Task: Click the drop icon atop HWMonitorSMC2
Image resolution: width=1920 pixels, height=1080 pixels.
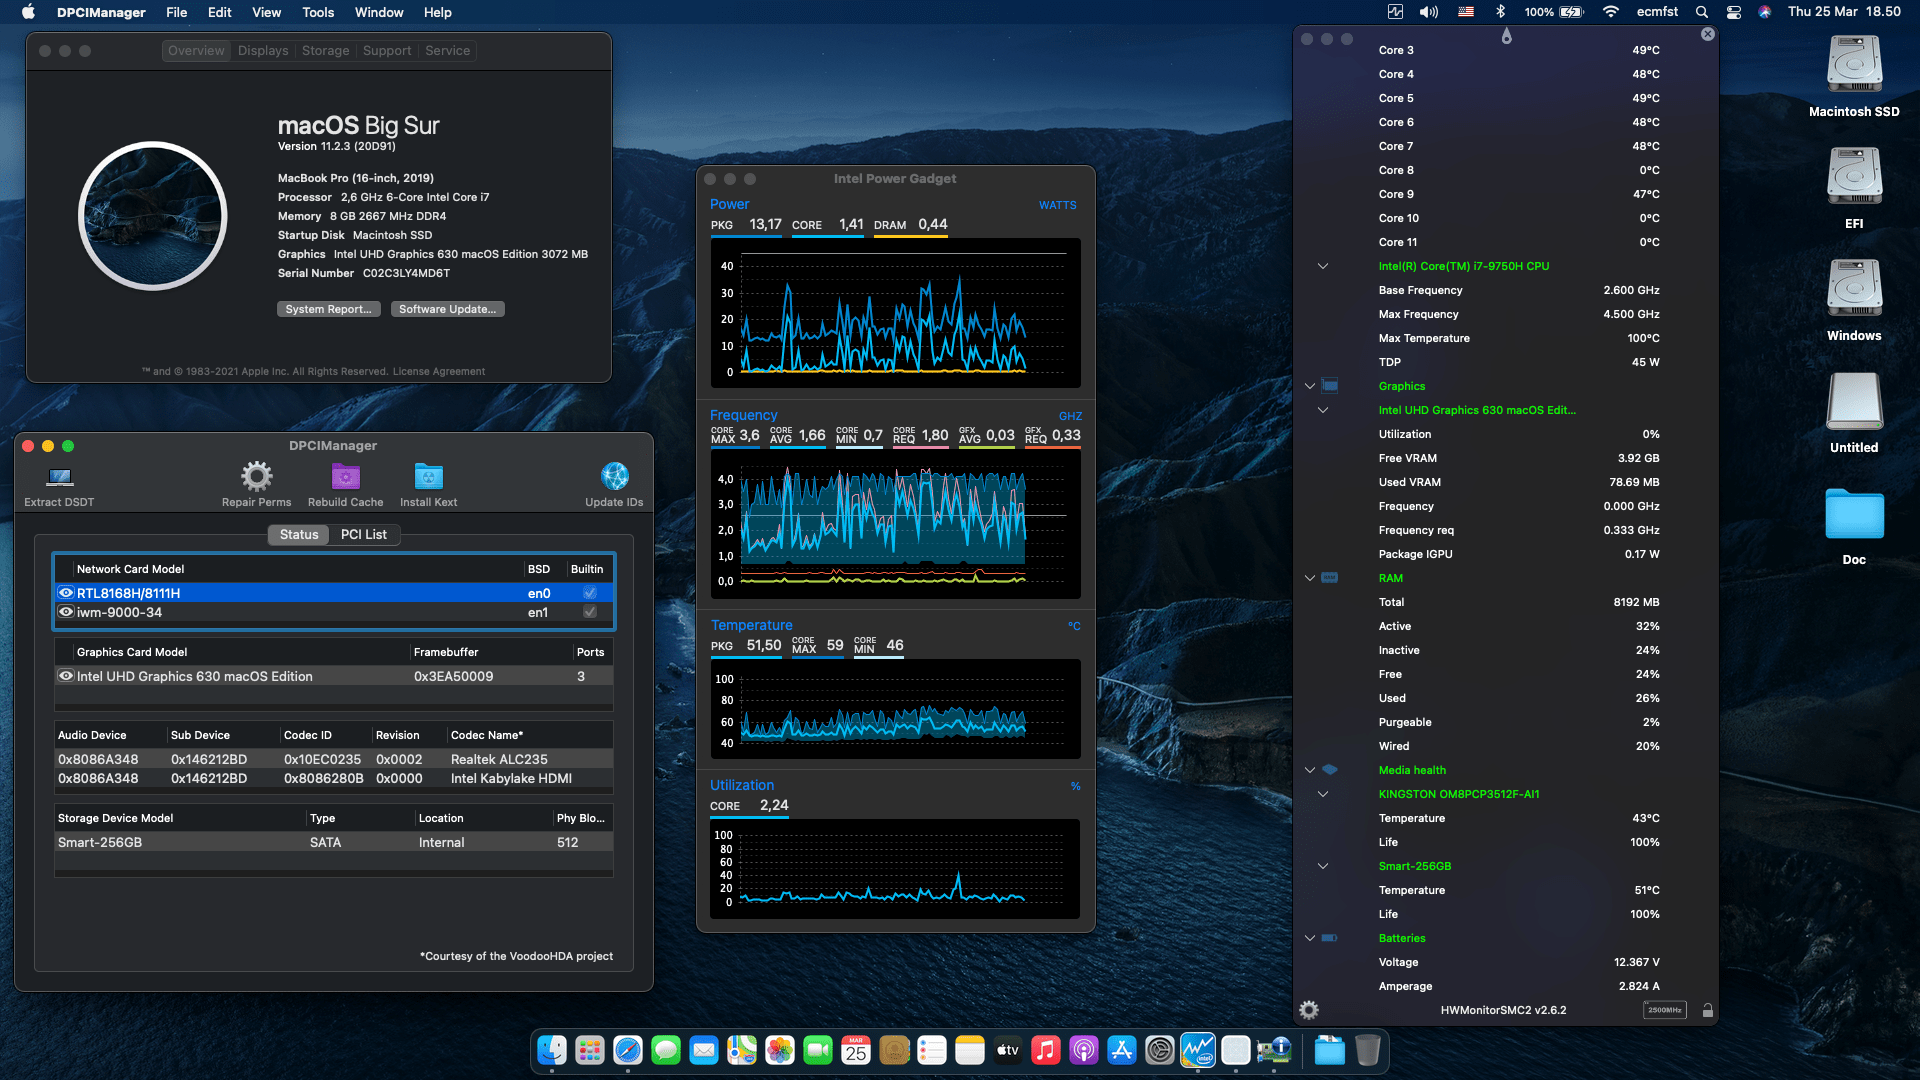Action: 1507,36
